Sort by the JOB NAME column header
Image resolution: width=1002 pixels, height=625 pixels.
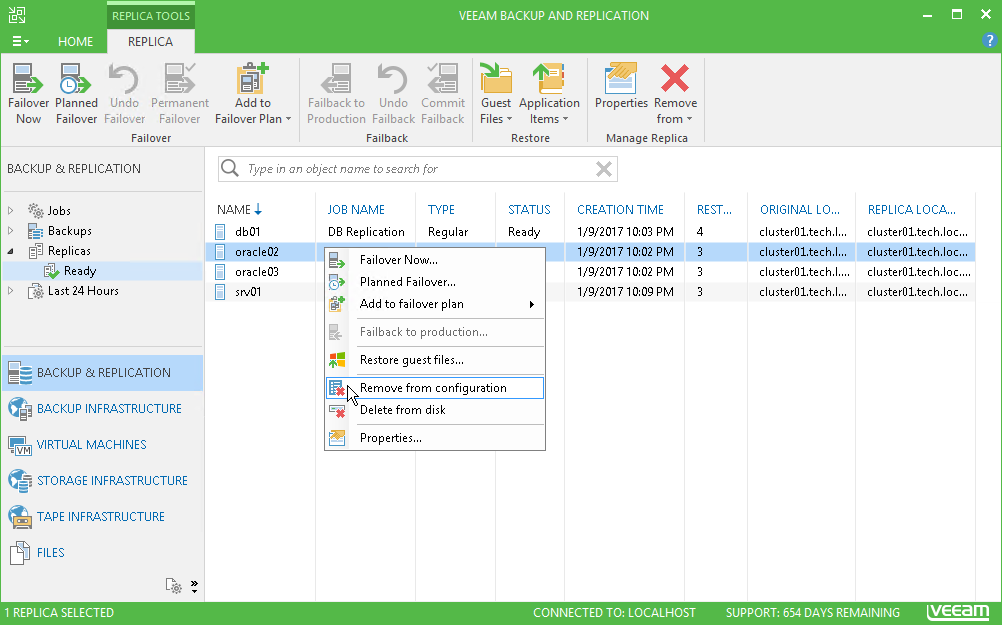[x=356, y=210]
